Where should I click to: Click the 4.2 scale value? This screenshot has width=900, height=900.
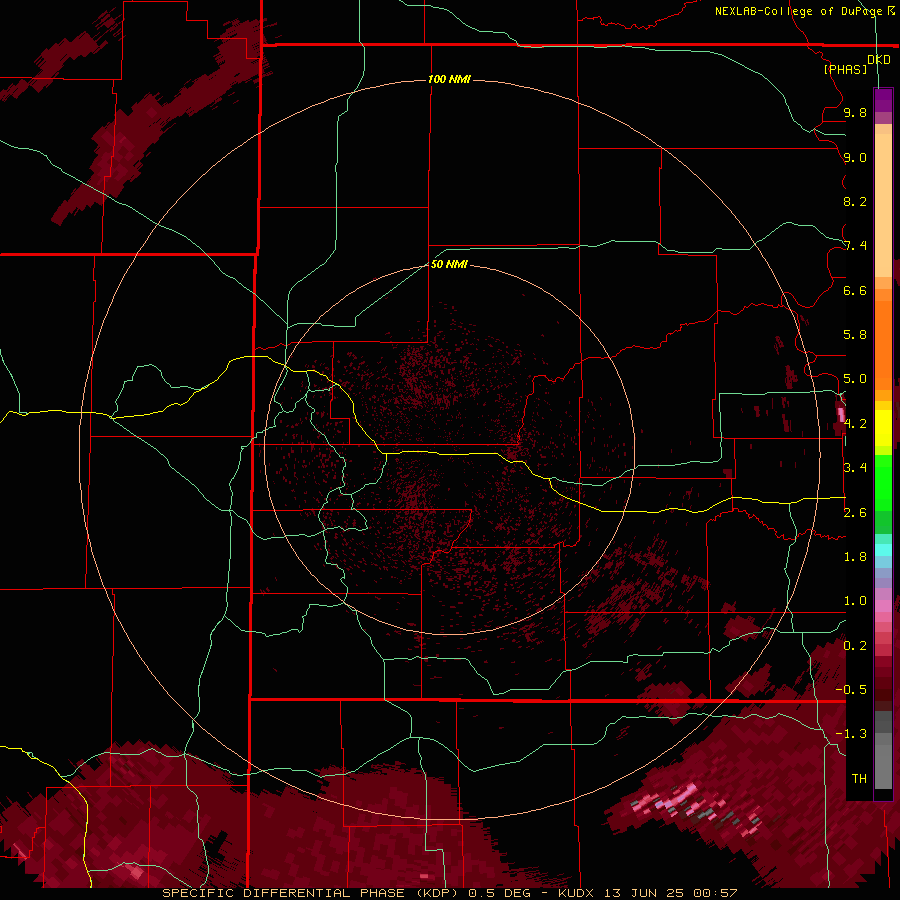pyautogui.click(x=855, y=424)
